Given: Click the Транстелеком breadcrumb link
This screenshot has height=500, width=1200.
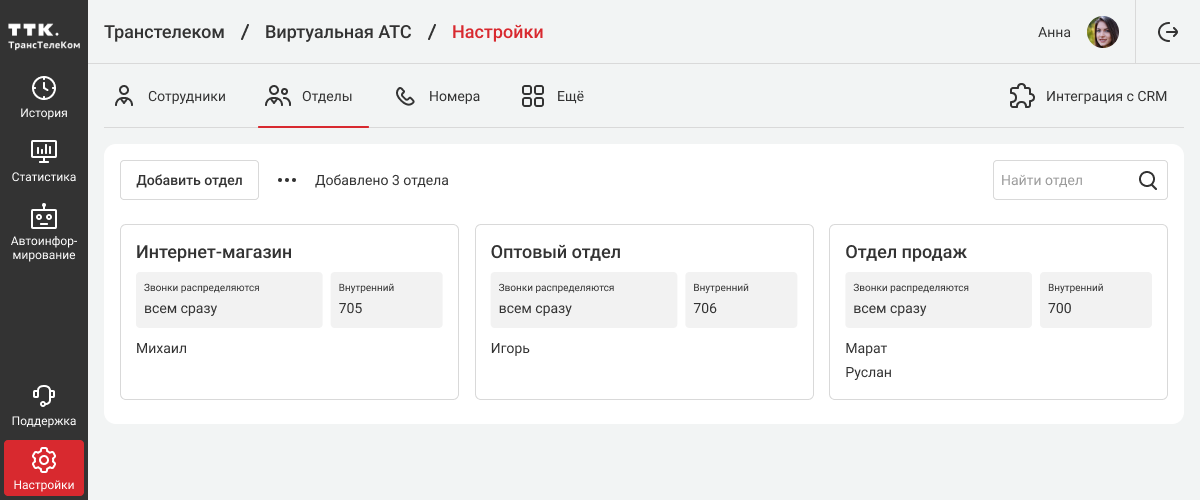Looking at the screenshot, I should point(164,32).
